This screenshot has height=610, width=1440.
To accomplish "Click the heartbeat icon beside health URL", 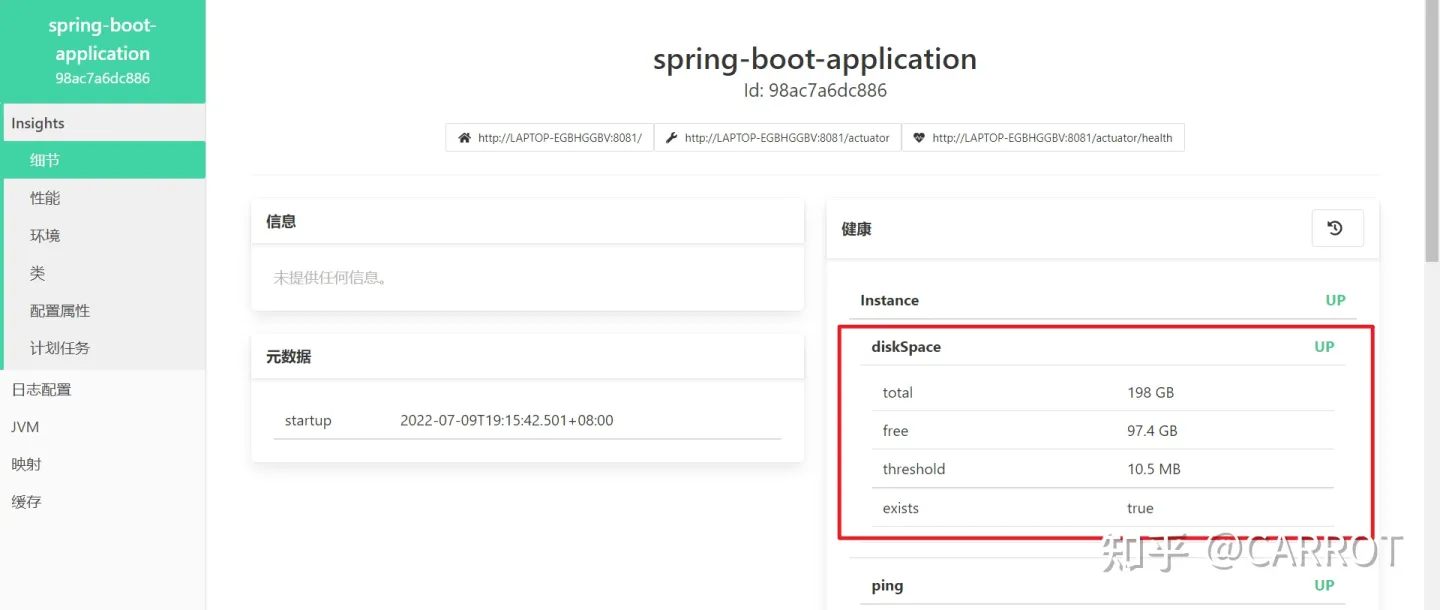I will 919,138.
